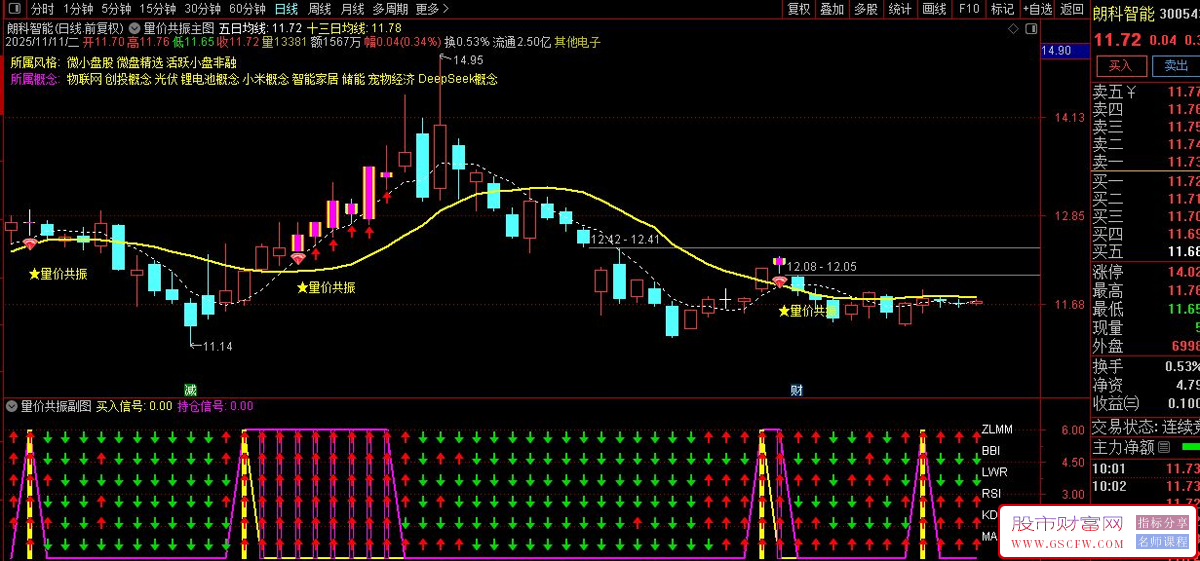Click the 朗科智能 stock name in quote panel
This screenshot has width=1200, height=561.
1124,14
